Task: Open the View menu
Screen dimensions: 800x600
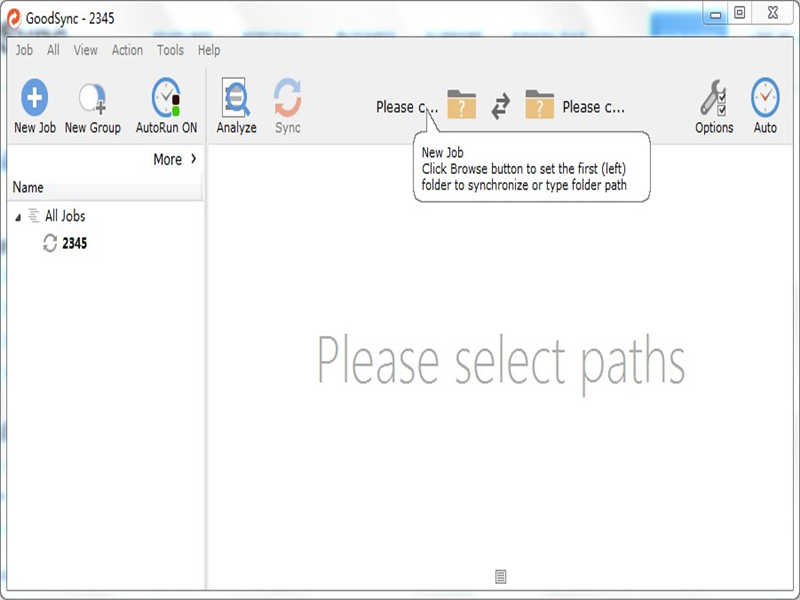Action: [85, 50]
